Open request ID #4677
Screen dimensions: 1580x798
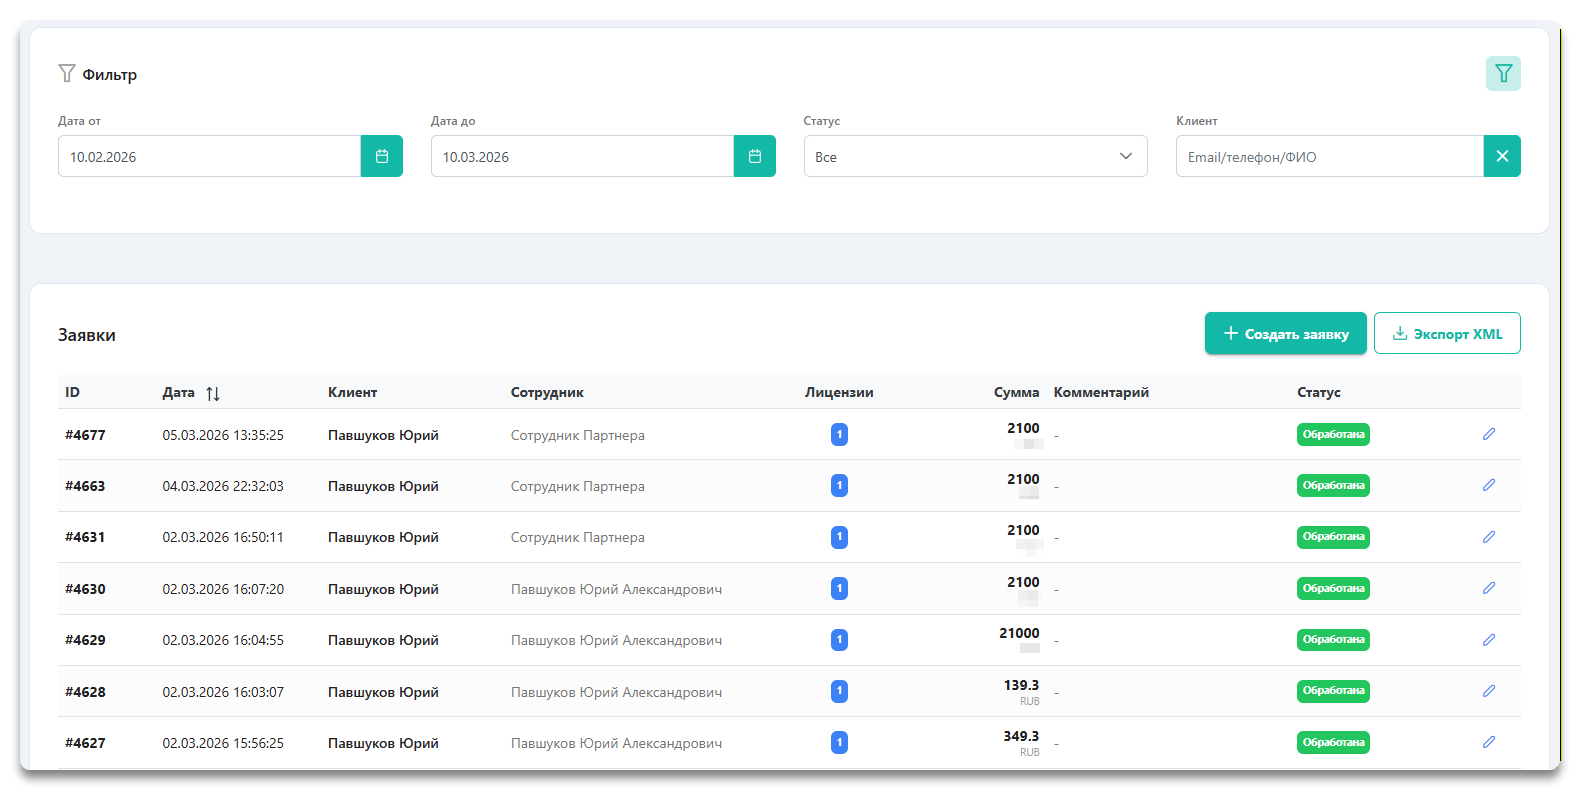tap(85, 435)
